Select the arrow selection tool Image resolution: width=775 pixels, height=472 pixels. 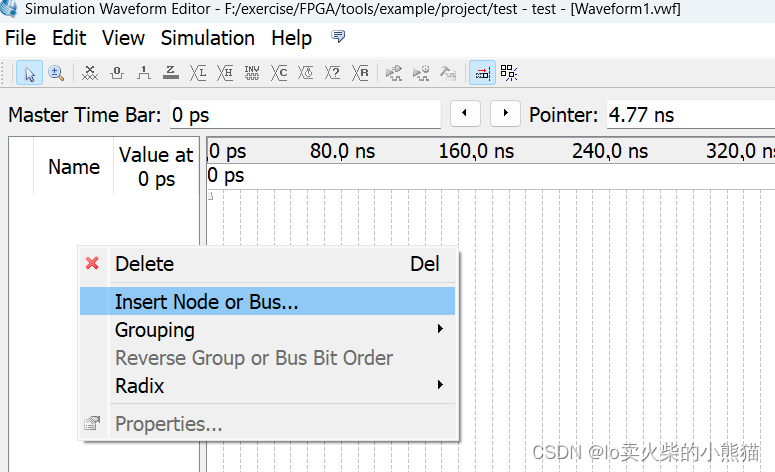click(30, 73)
